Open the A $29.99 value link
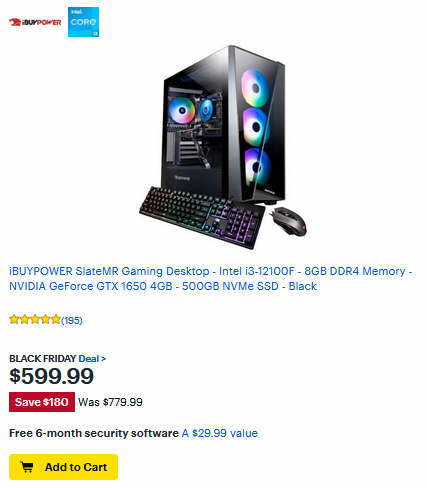427x488 pixels. (220, 433)
